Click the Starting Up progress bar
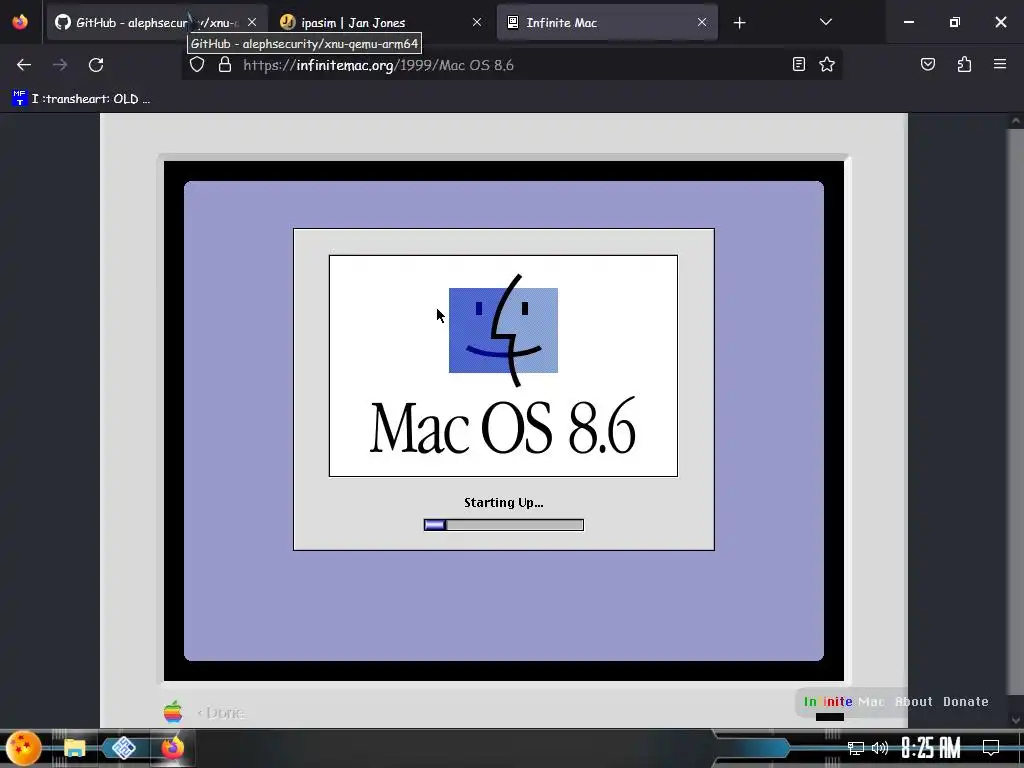The image size is (1024, 768). [x=504, y=525]
